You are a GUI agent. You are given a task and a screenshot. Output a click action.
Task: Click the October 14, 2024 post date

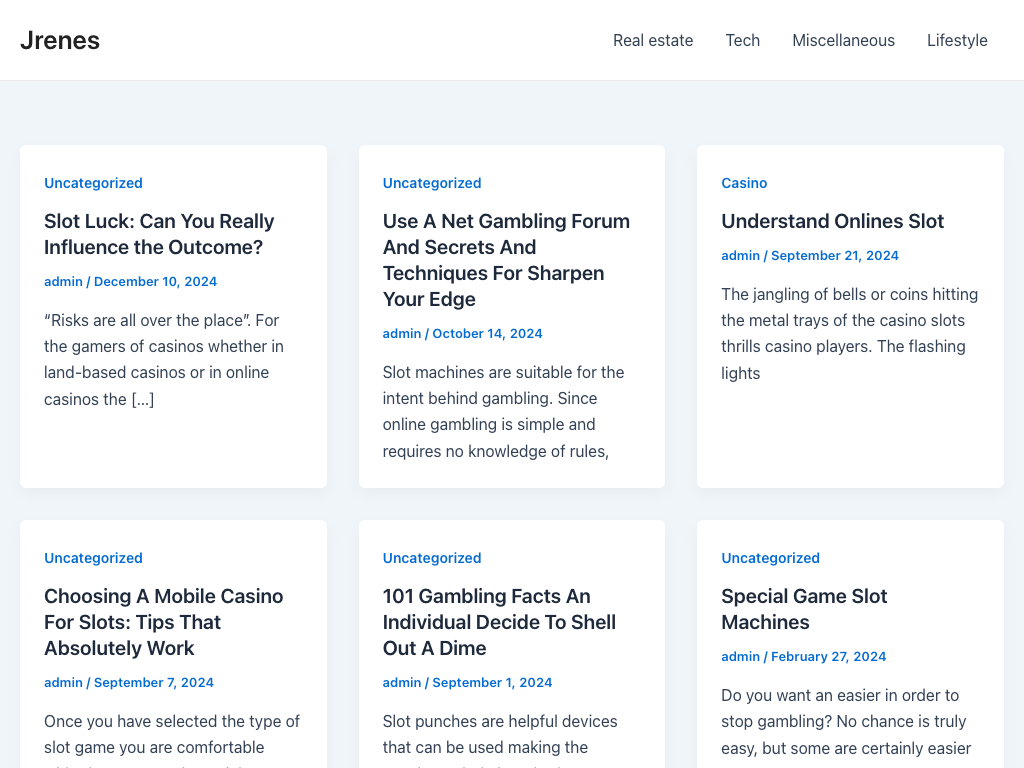tap(487, 333)
